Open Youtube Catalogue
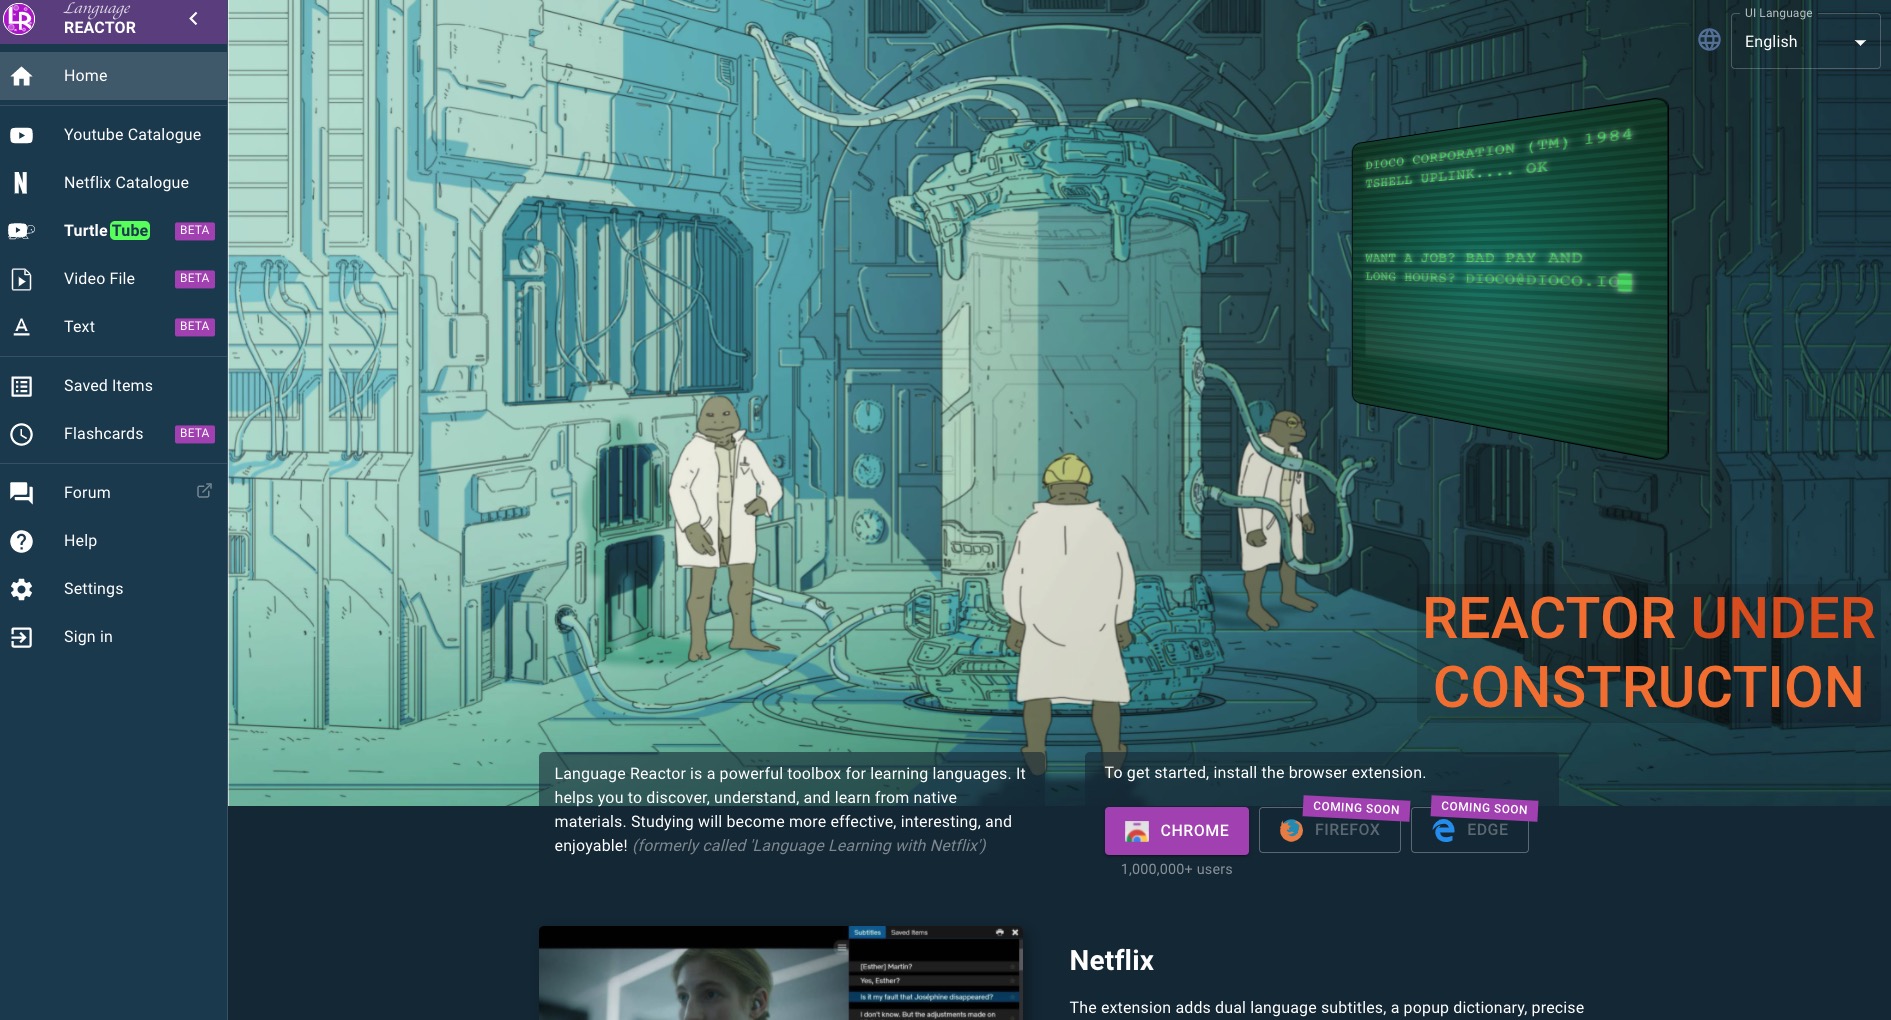Viewport: 1891px width, 1020px height. tap(114, 135)
